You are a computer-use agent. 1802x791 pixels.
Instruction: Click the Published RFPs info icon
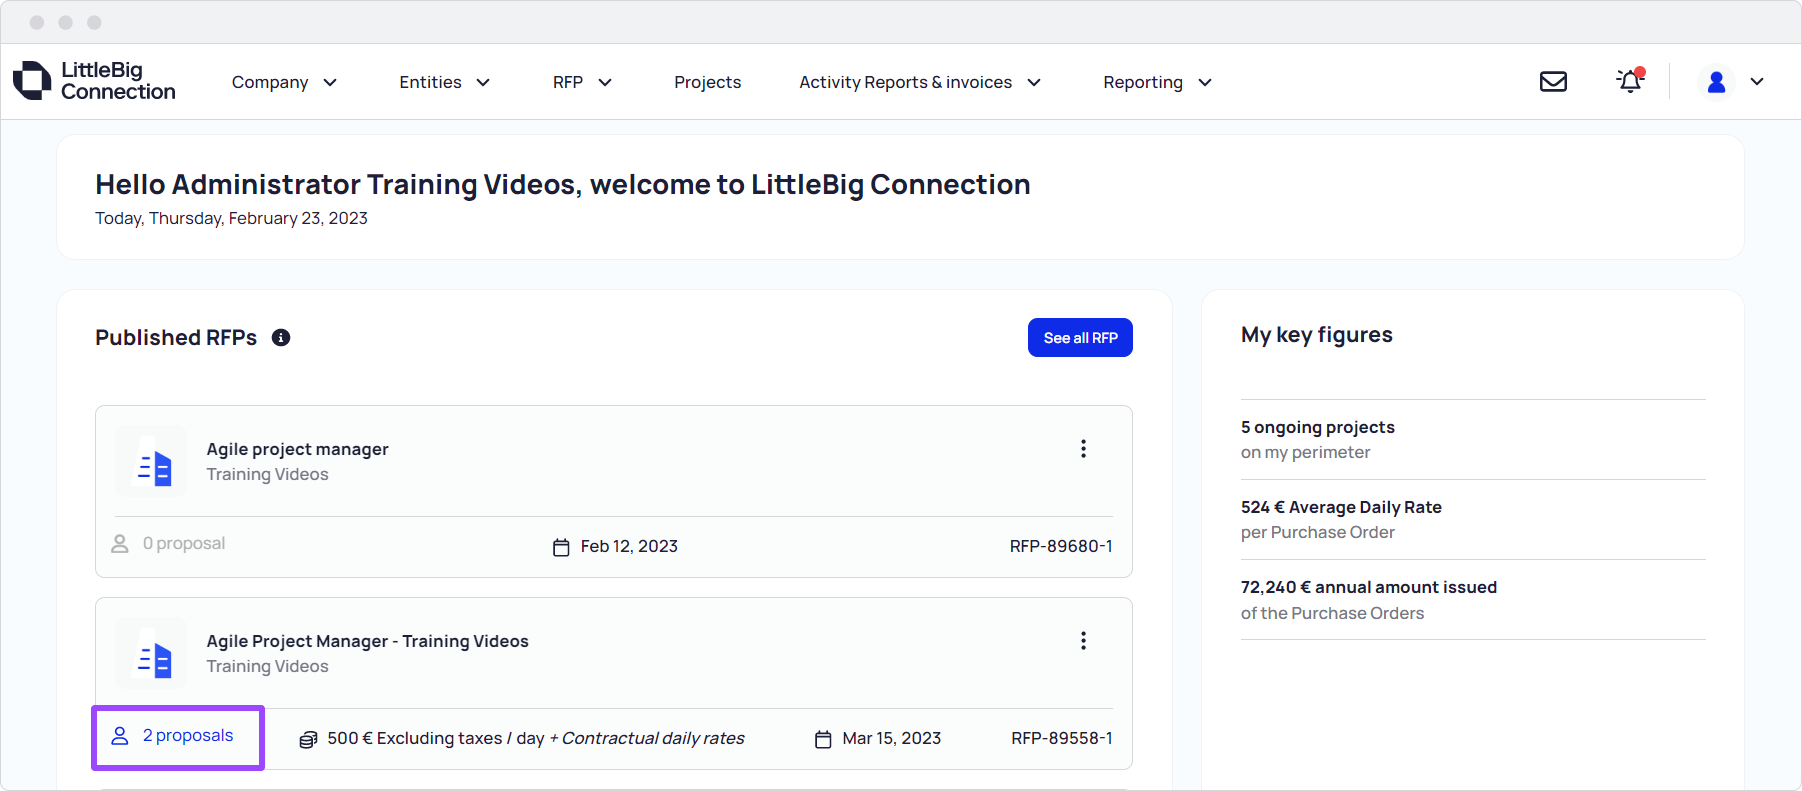[281, 338]
